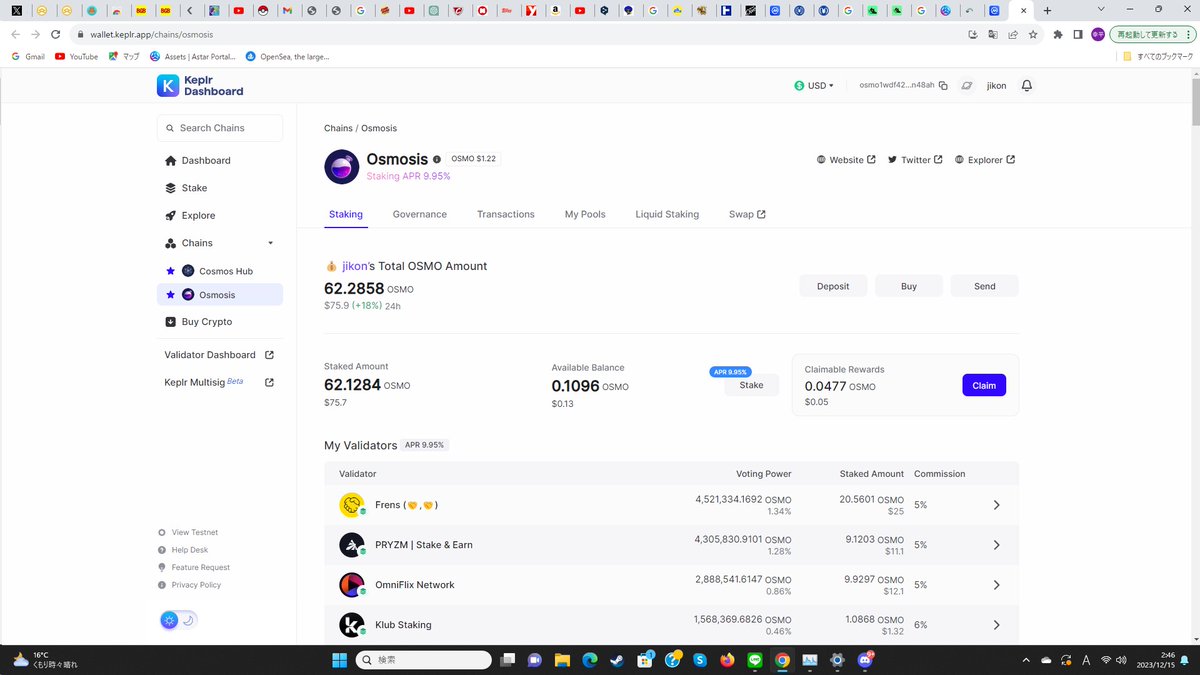Unstar Osmosis favorite in sidebar
Screen dimensions: 1200x675
tap(171, 295)
